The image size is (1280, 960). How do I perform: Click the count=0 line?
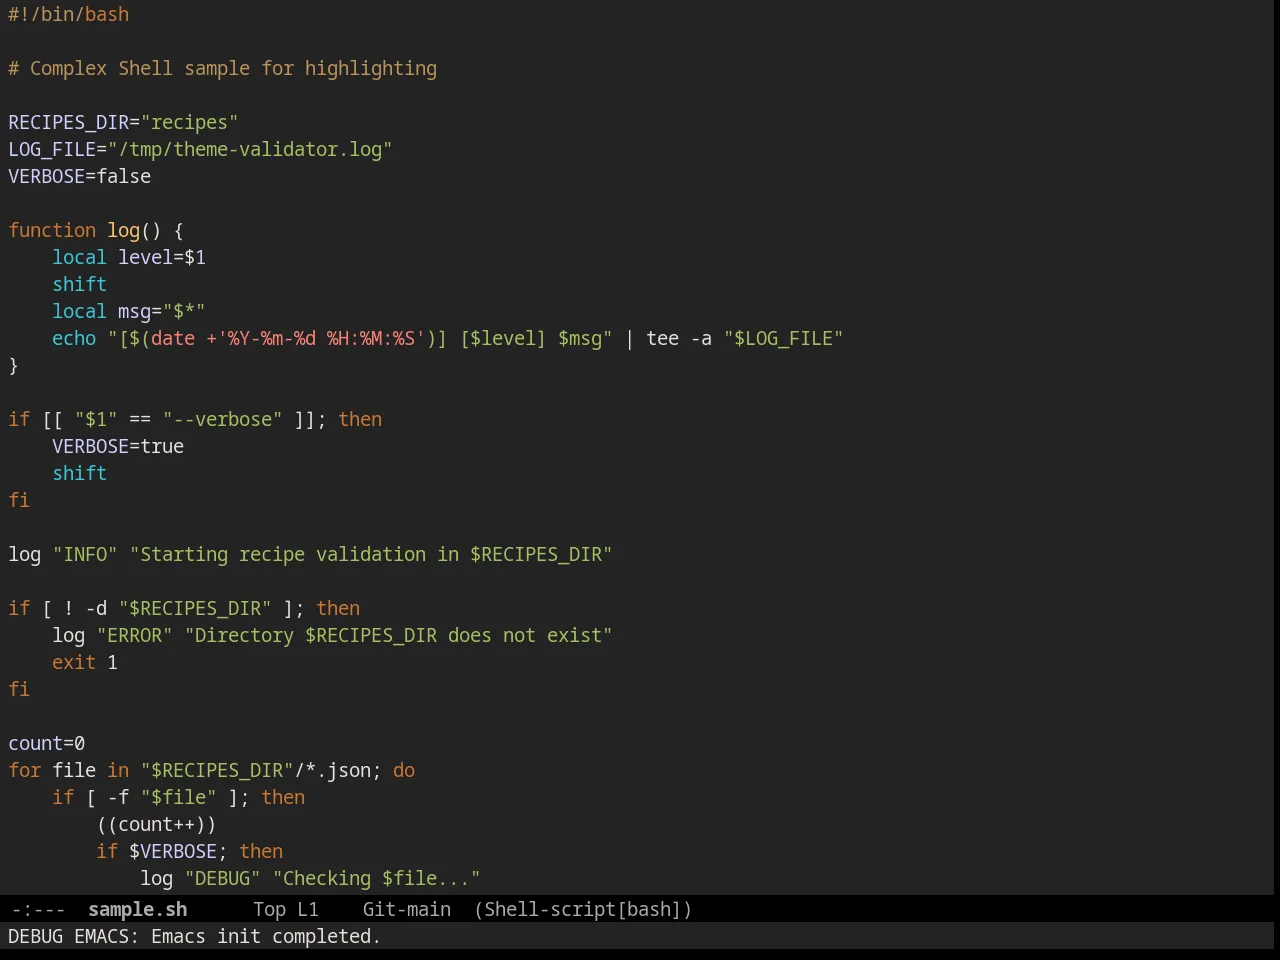click(47, 743)
